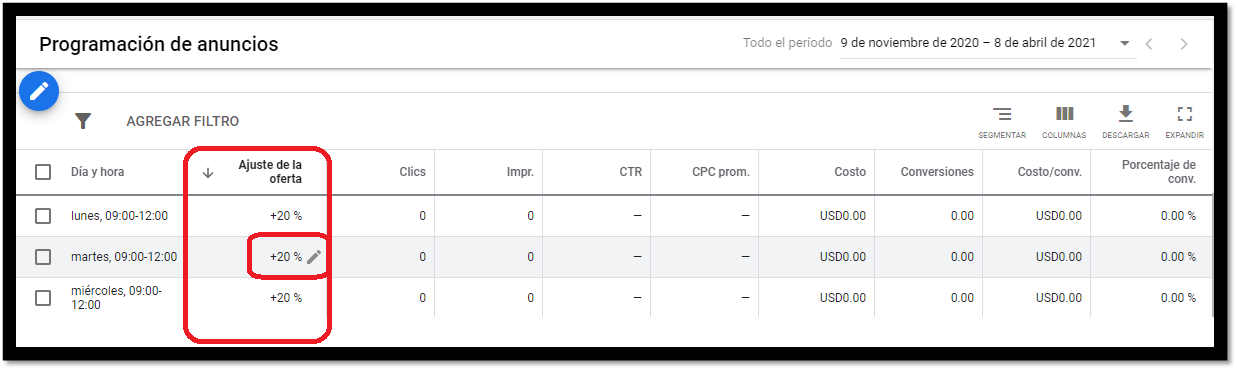Screen dimensions: 1237x370
Task: Click AGREGAR FILTRO
Action: tap(183, 121)
